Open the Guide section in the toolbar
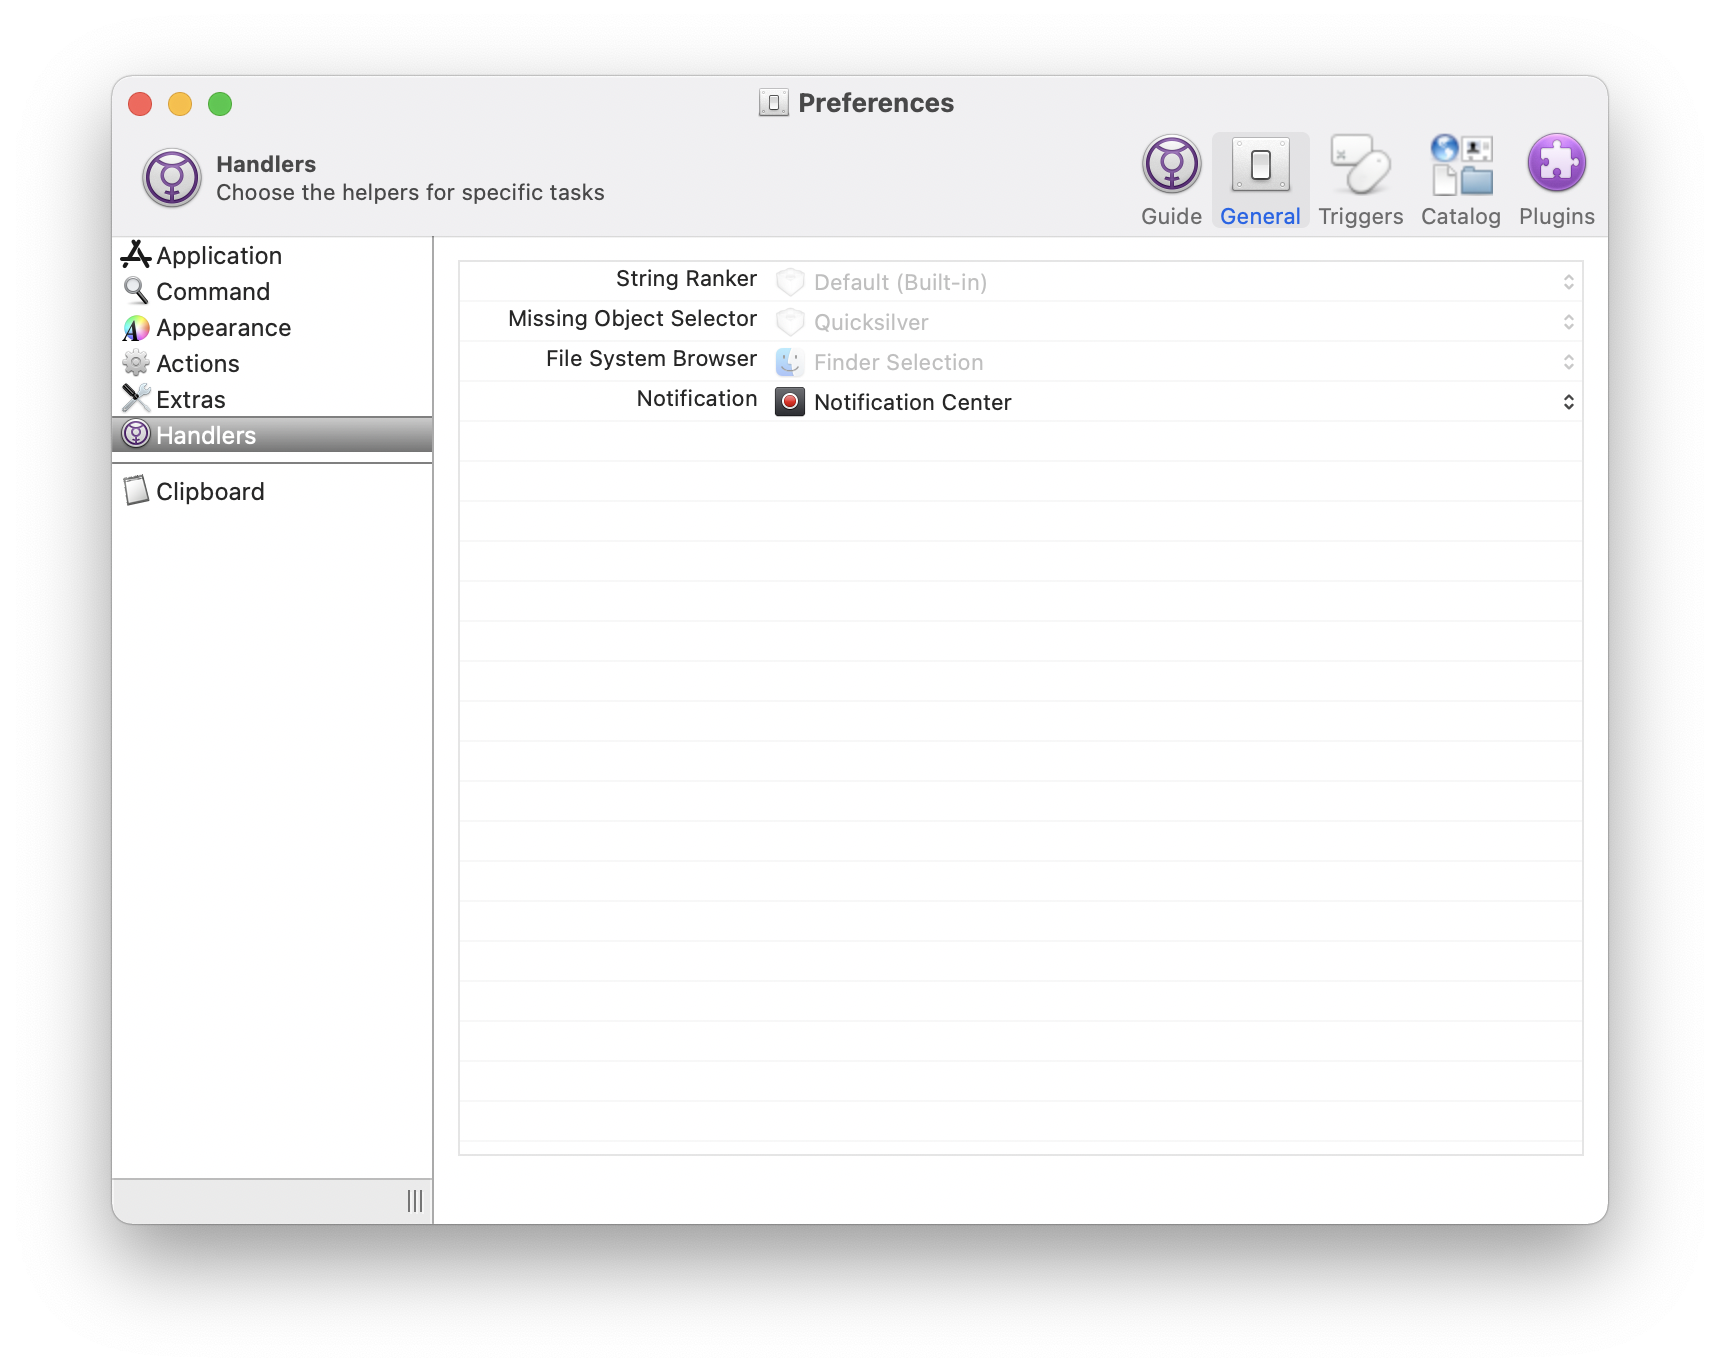The width and height of the screenshot is (1720, 1372). (1170, 178)
